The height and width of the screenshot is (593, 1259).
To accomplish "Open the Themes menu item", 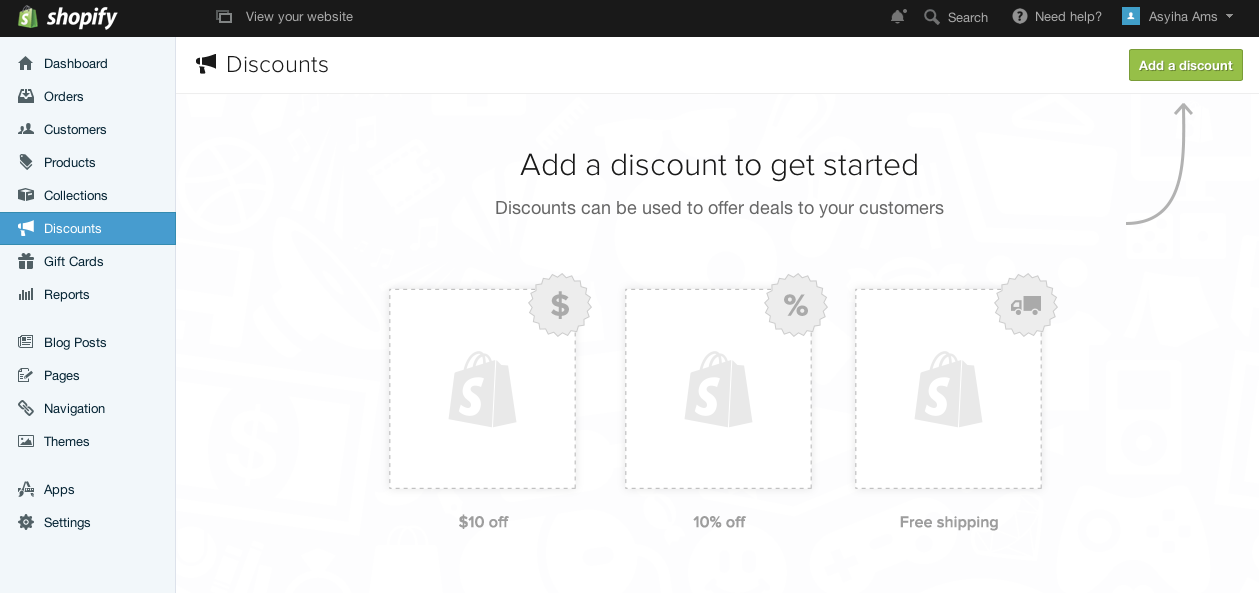I will pyautogui.click(x=66, y=442).
